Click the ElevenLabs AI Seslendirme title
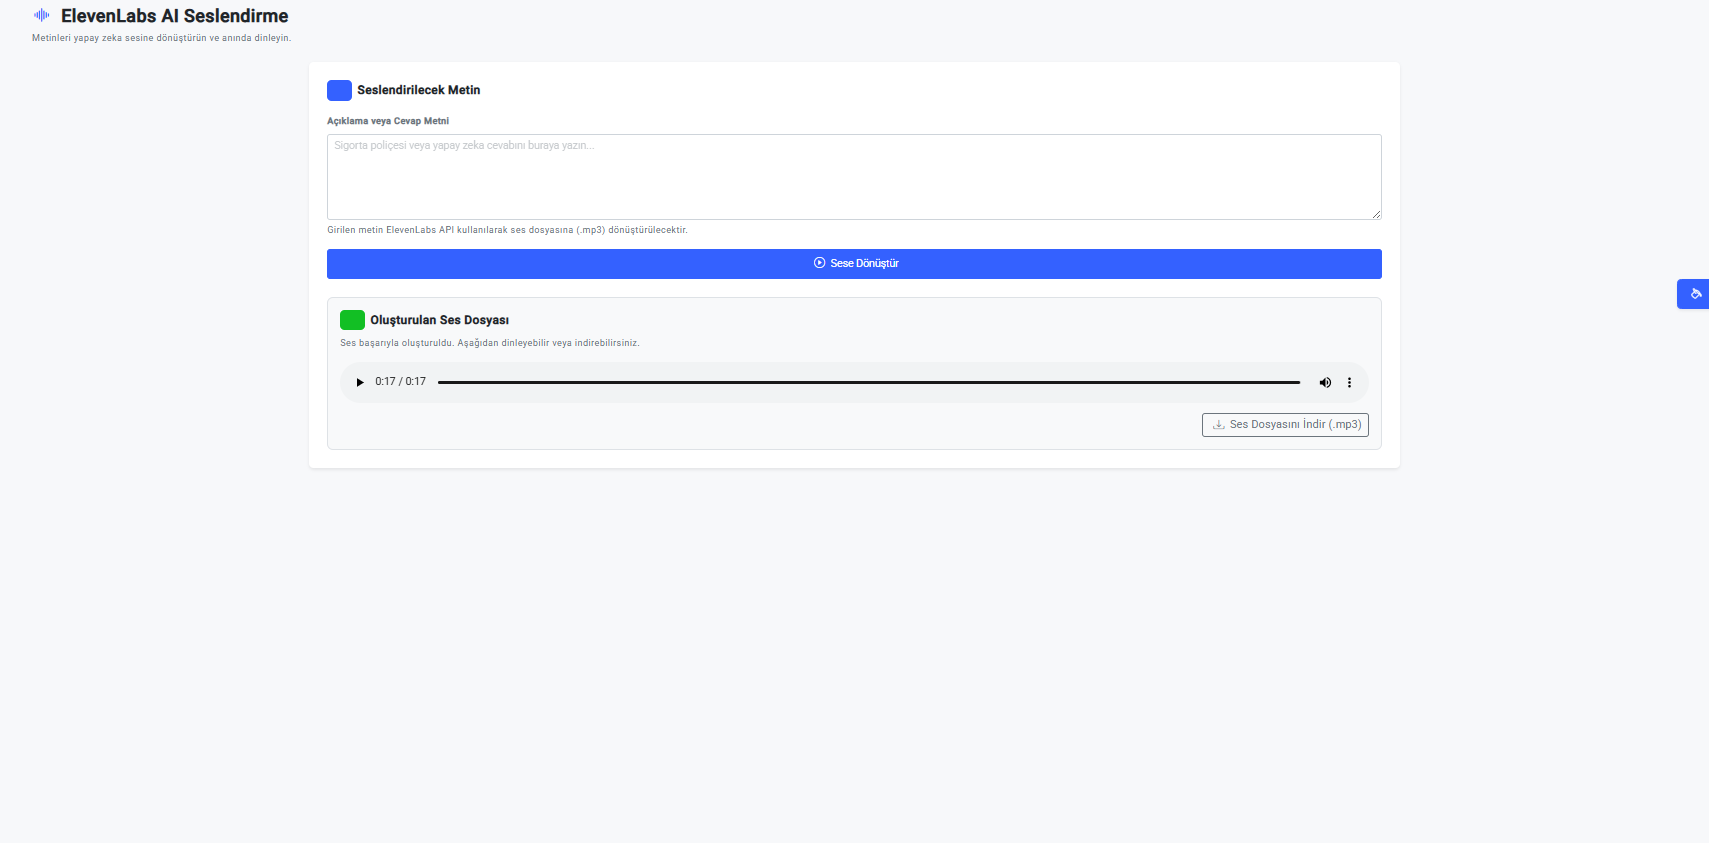The width and height of the screenshot is (1709, 843). coord(175,16)
